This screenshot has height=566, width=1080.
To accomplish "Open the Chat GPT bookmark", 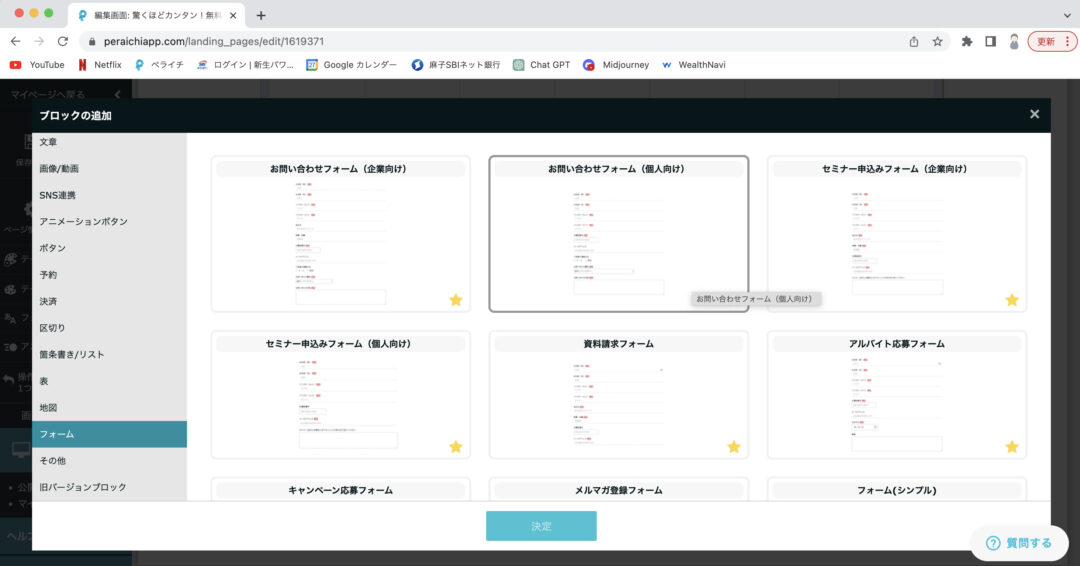I will coord(541,65).
